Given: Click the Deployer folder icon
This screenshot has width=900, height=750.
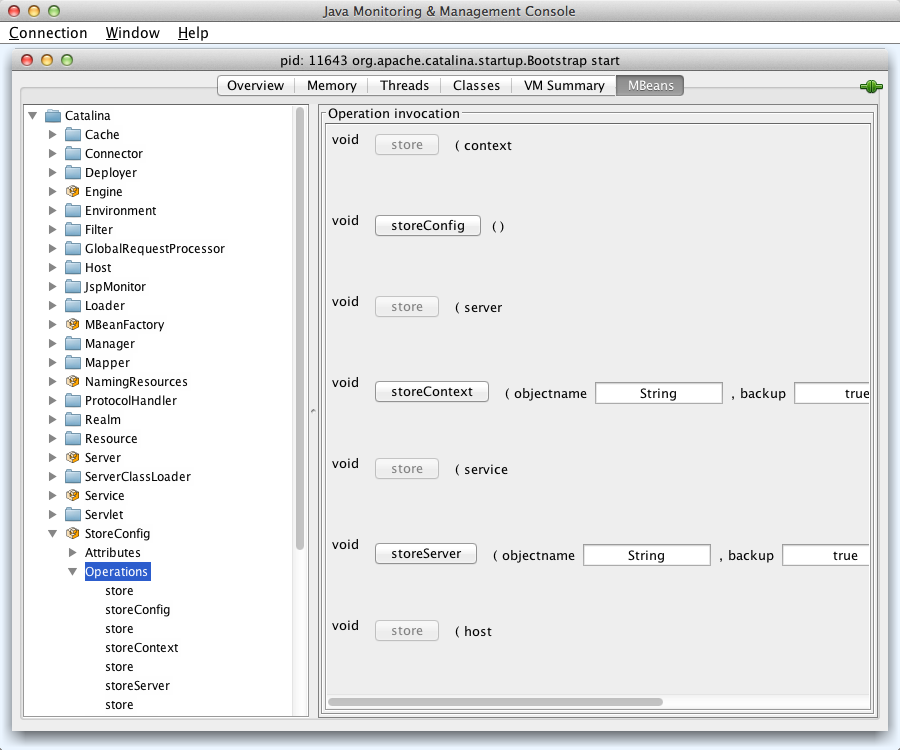Looking at the screenshot, I should coord(73,173).
